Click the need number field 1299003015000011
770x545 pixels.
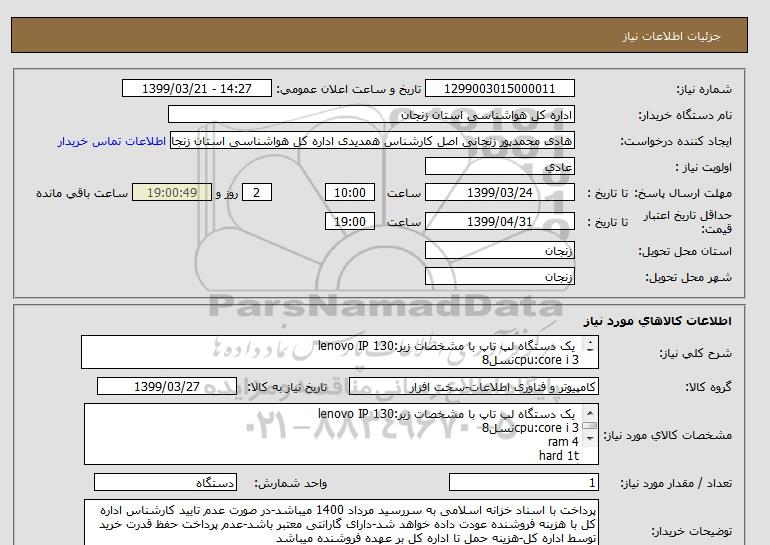tap(499, 88)
